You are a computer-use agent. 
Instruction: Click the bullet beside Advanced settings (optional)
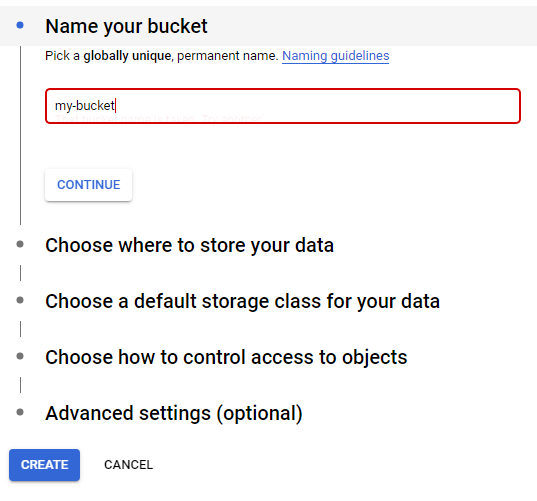20,412
